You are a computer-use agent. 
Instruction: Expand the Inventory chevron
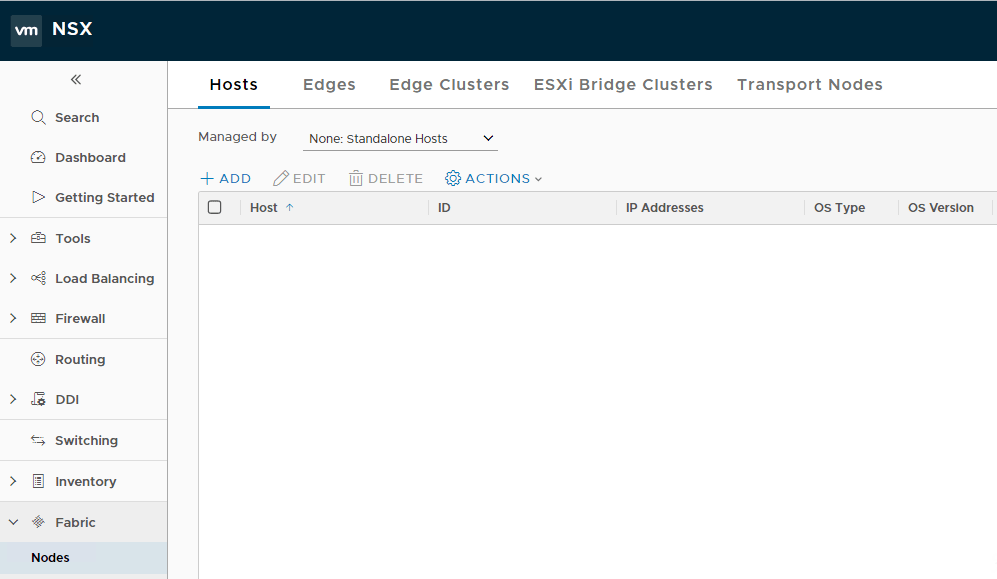point(13,481)
